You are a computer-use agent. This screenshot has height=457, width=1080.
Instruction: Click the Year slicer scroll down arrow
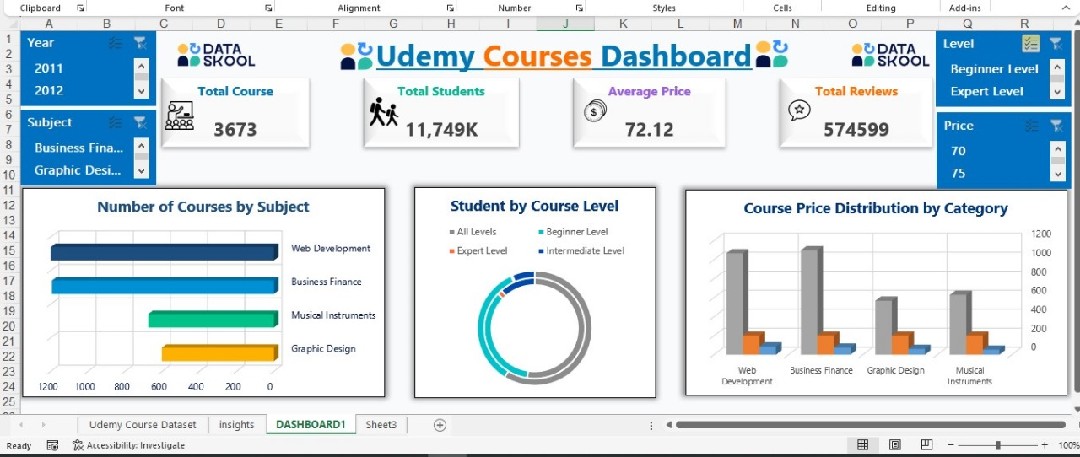click(141, 90)
